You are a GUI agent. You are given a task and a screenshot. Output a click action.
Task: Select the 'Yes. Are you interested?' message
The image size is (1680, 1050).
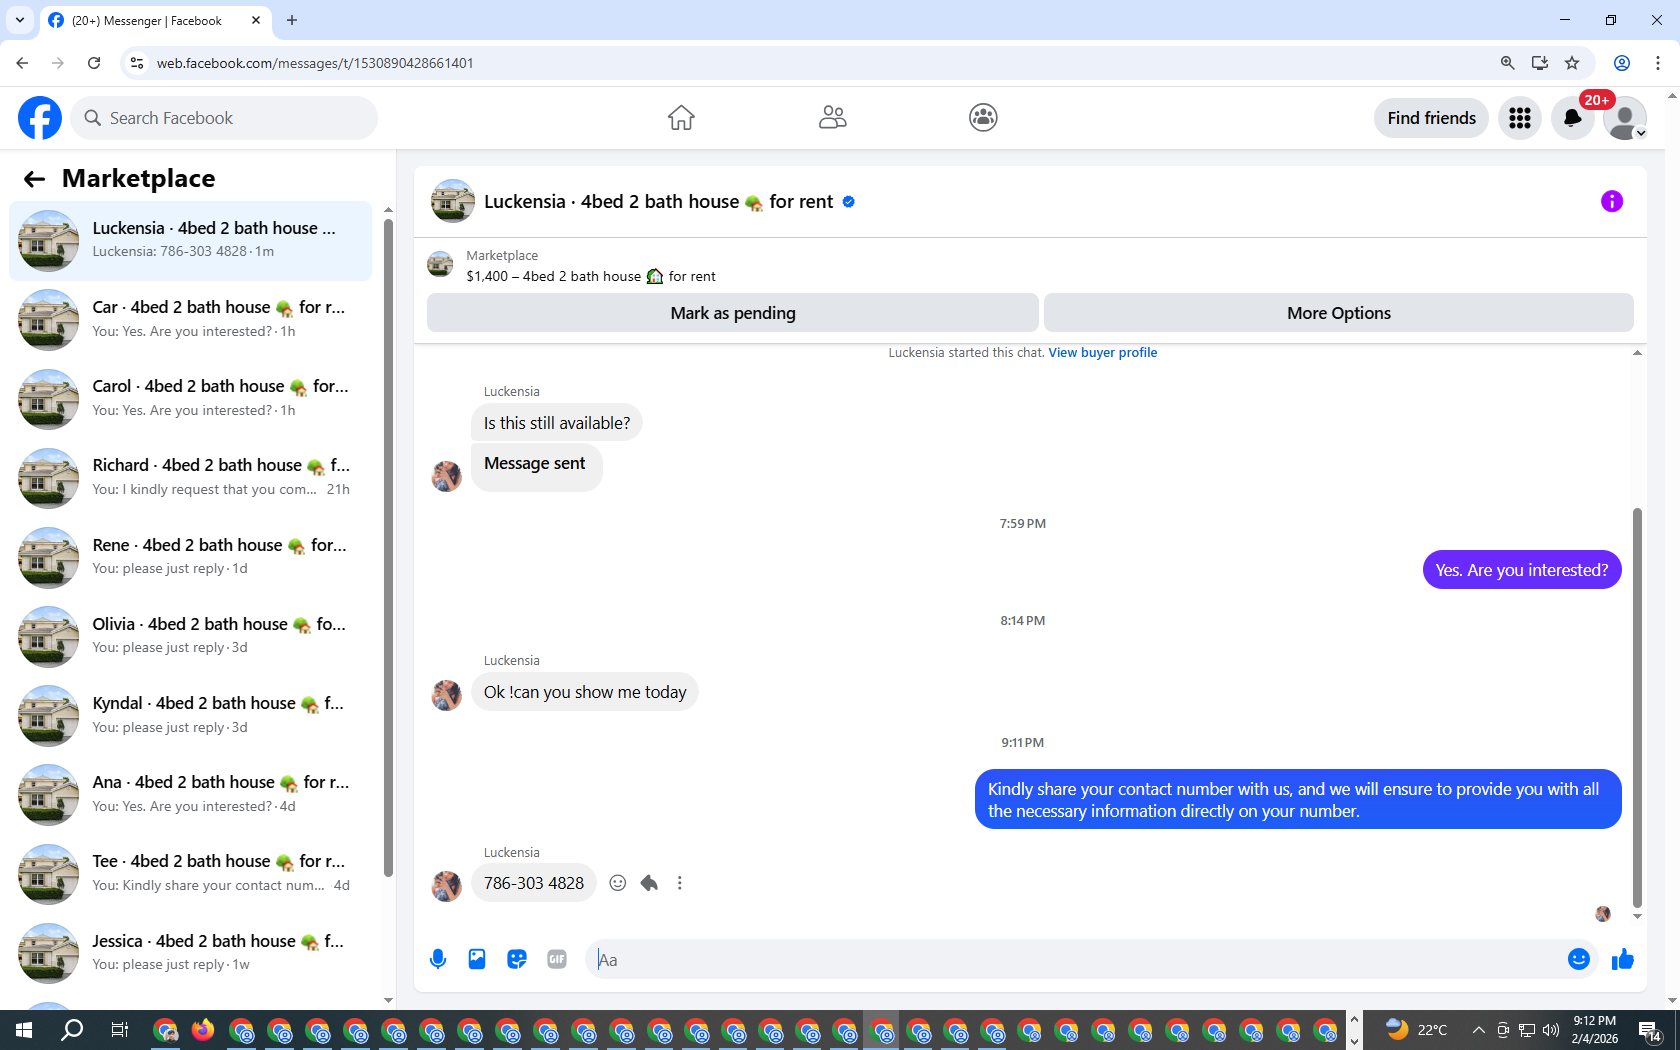coord(1522,570)
